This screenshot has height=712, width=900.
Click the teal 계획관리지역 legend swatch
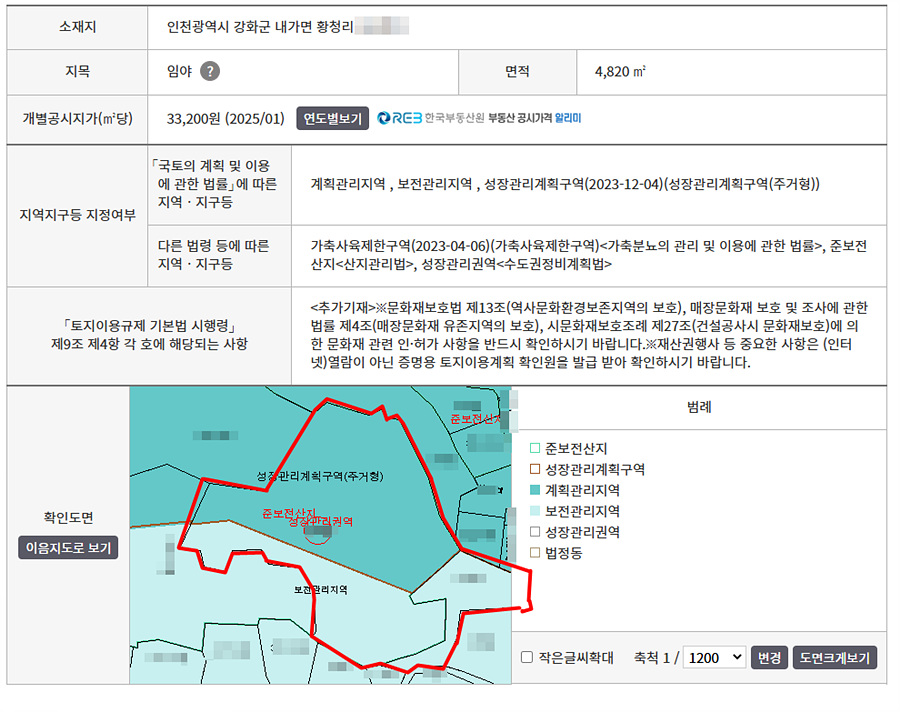[535, 490]
